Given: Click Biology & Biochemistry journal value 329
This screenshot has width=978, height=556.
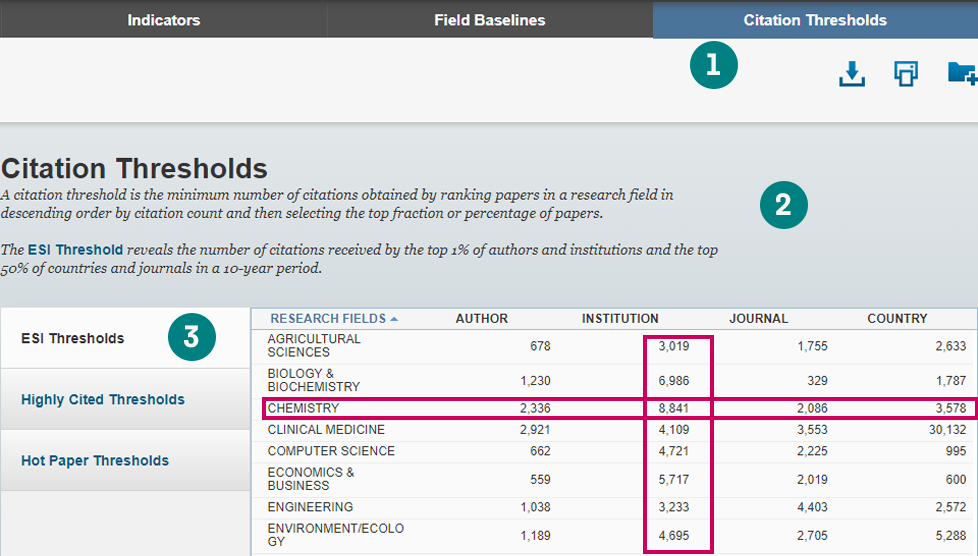Looking at the screenshot, I should tap(817, 381).
